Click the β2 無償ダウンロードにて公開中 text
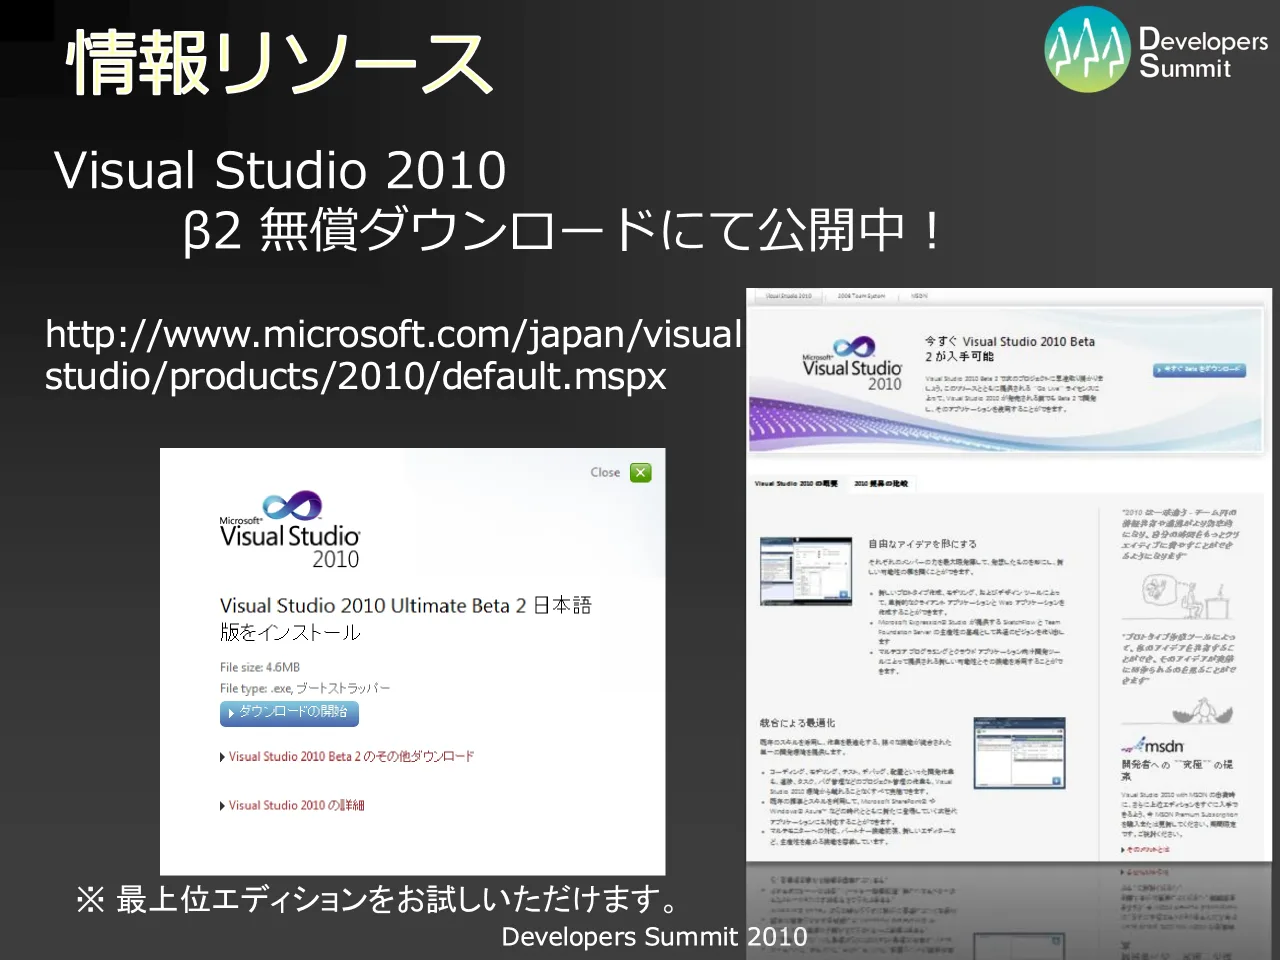1280x960 pixels. pyautogui.click(x=562, y=231)
